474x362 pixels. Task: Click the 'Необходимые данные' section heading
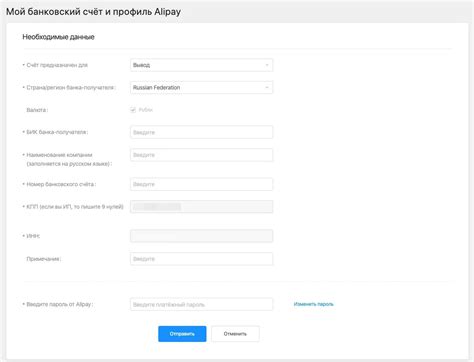pyautogui.click(x=58, y=37)
